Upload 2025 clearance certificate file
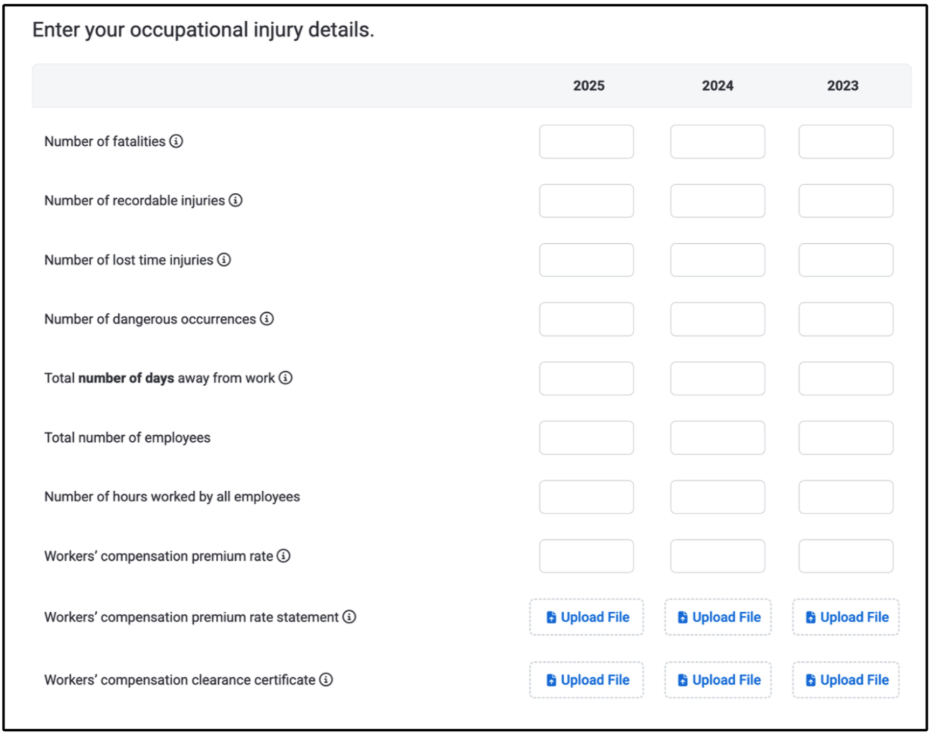Image resolution: width=936 pixels, height=738 pixels. click(586, 680)
